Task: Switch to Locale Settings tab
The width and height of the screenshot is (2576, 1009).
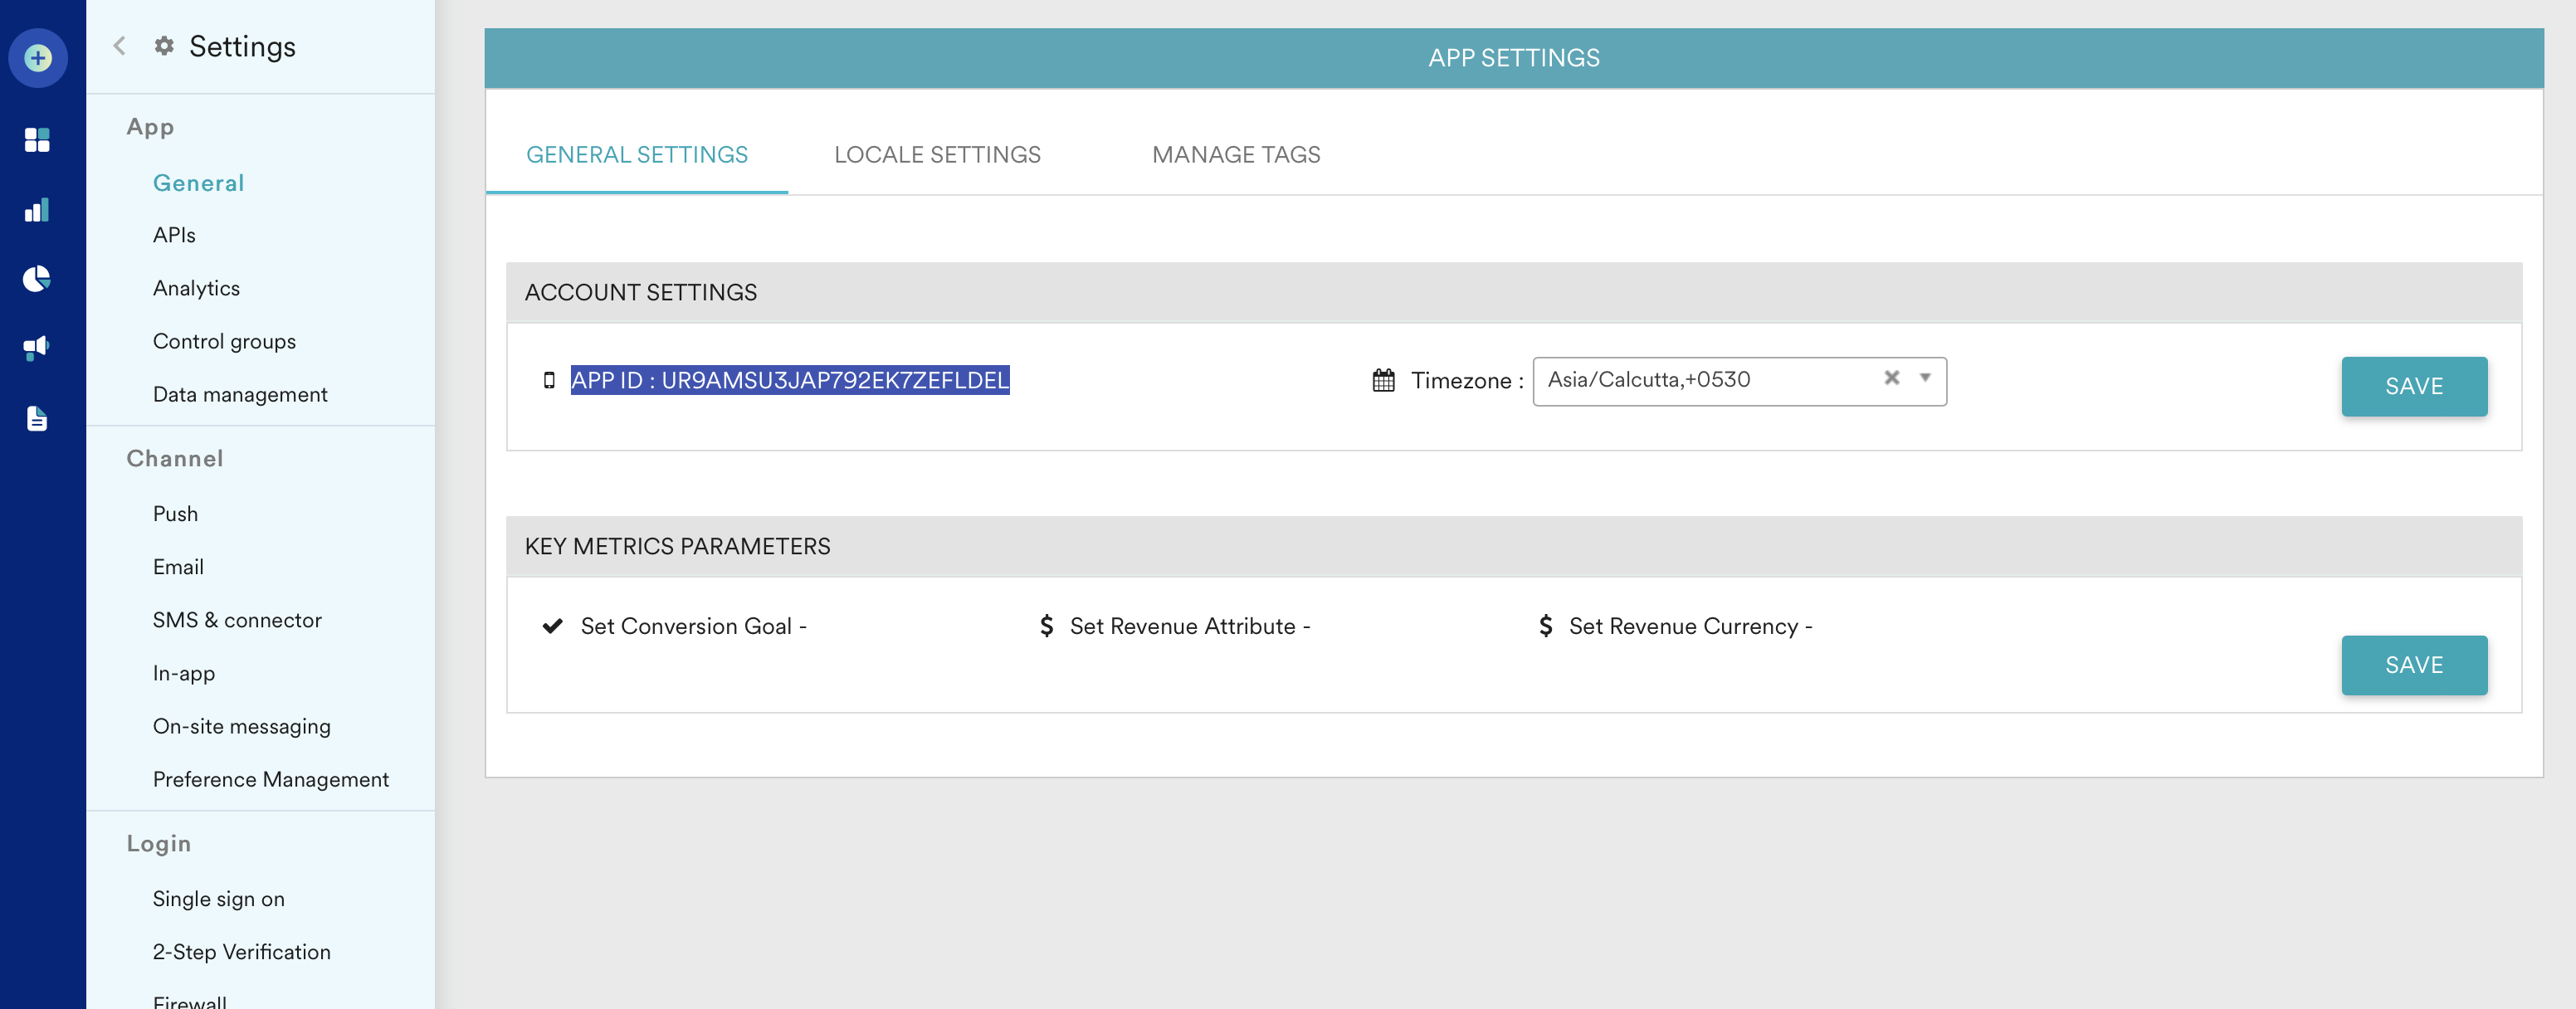Action: tap(937, 155)
